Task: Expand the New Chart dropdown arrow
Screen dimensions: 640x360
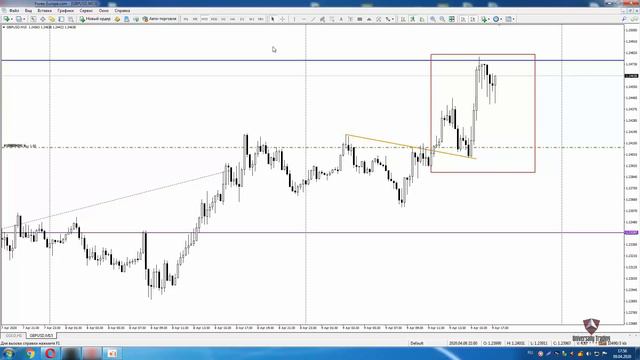Action: pyautogui.click(x=12, y=19)
